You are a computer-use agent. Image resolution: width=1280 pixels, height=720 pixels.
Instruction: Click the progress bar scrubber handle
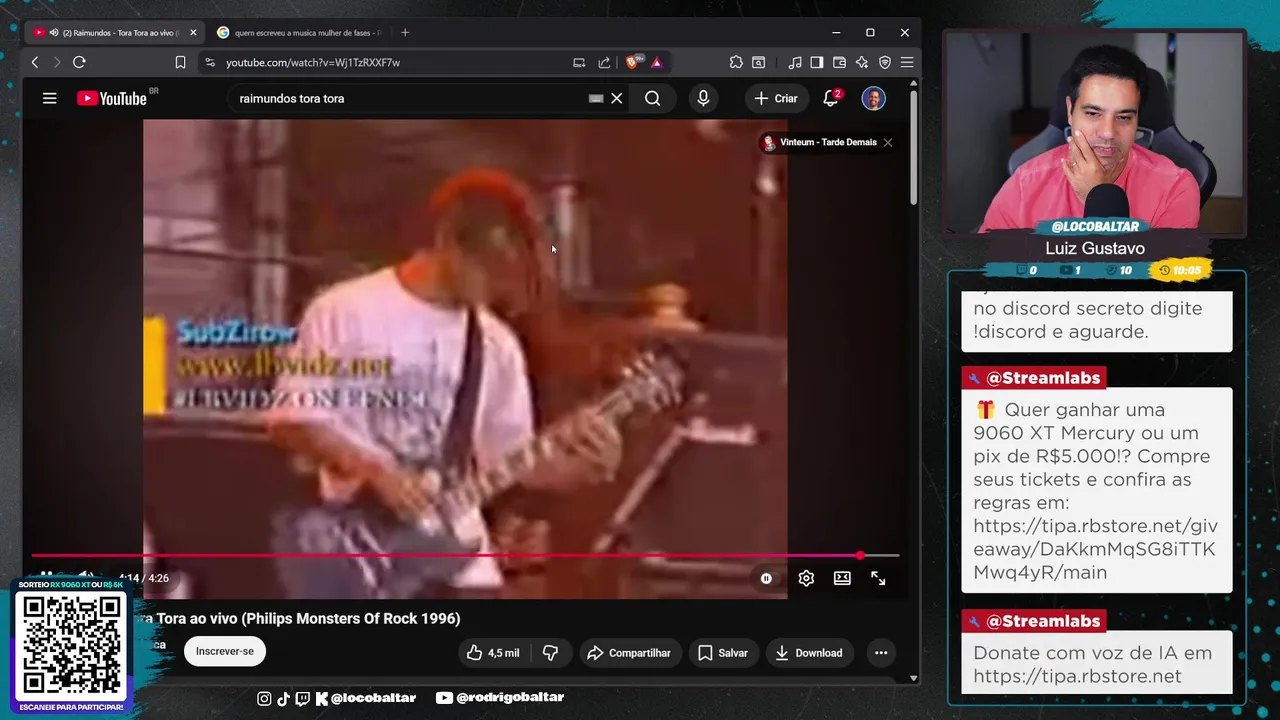point(860,555)
